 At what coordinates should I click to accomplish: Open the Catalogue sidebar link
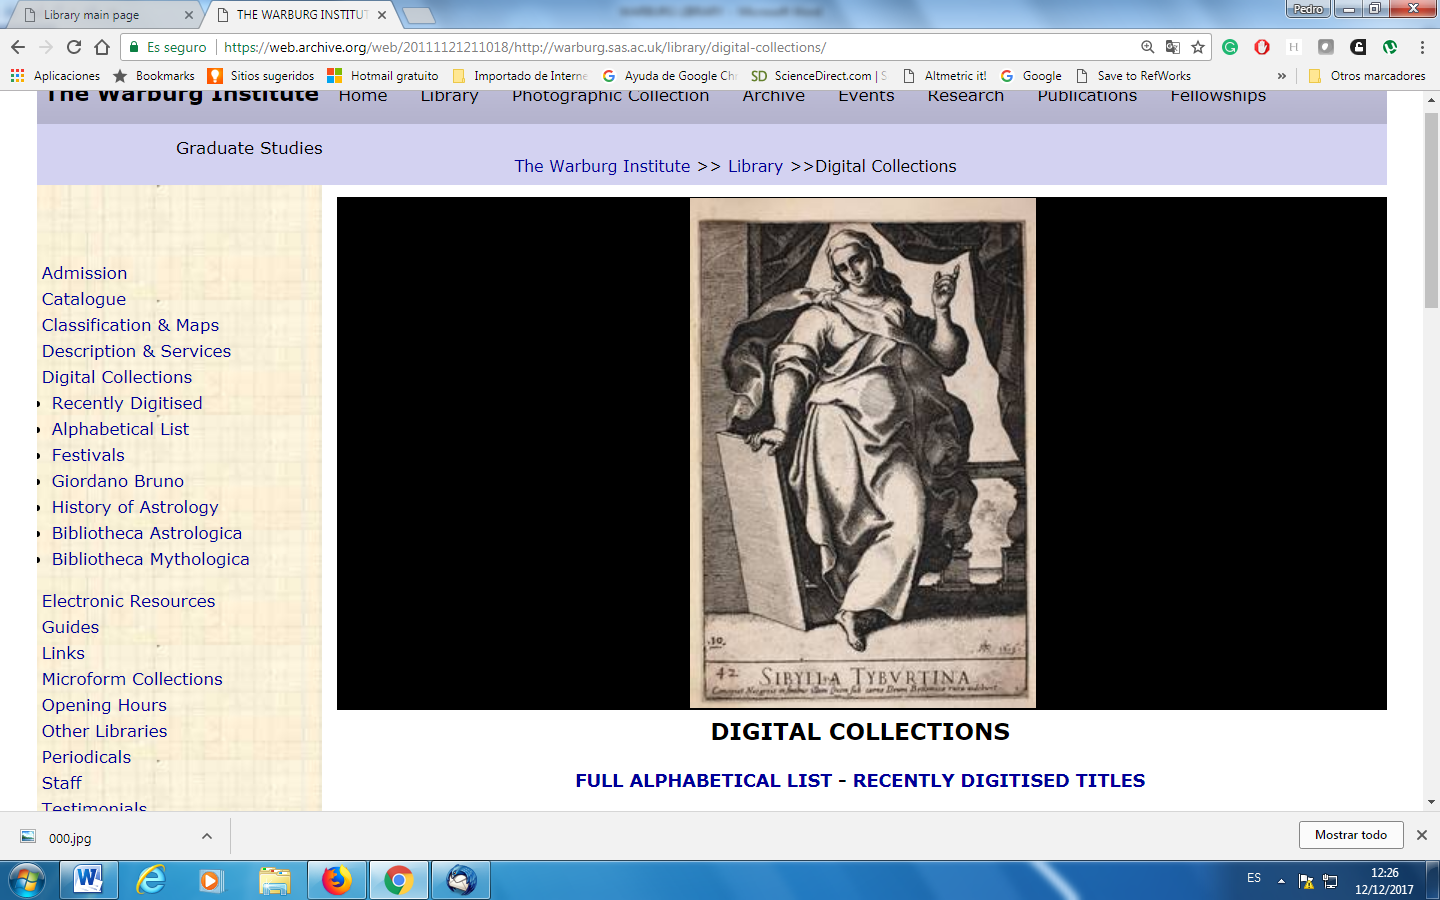point(84,299)
